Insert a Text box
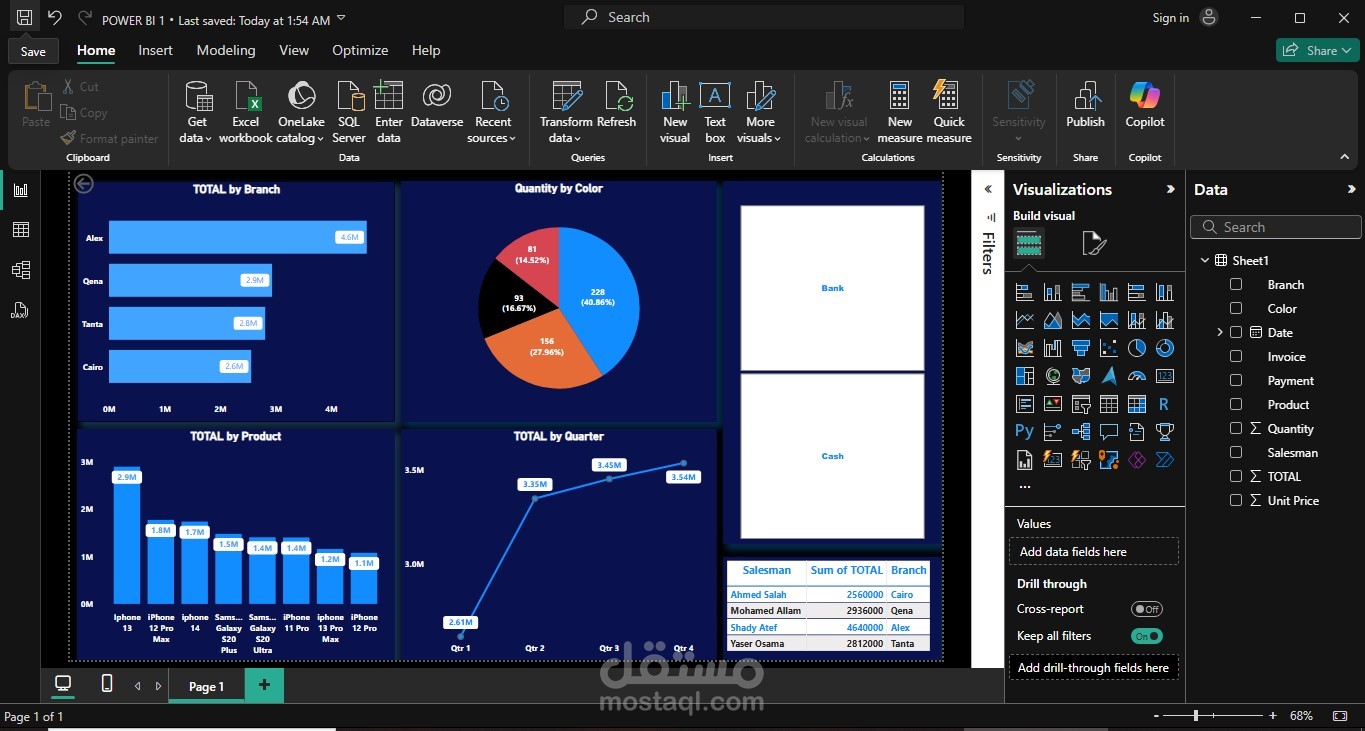The width and height of the screenshot is (1365, 731). pos(715,112)
